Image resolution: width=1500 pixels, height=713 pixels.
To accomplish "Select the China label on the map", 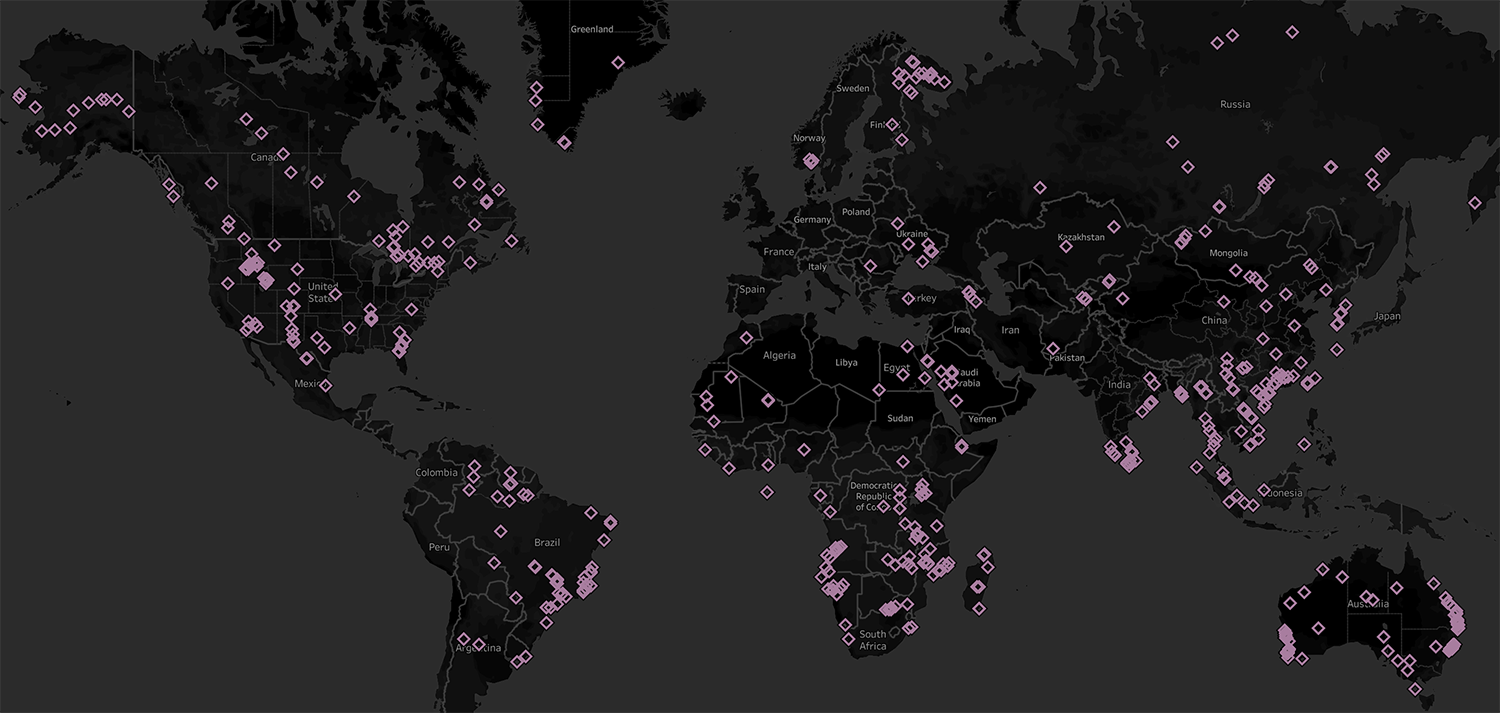I will point(1214,320).
